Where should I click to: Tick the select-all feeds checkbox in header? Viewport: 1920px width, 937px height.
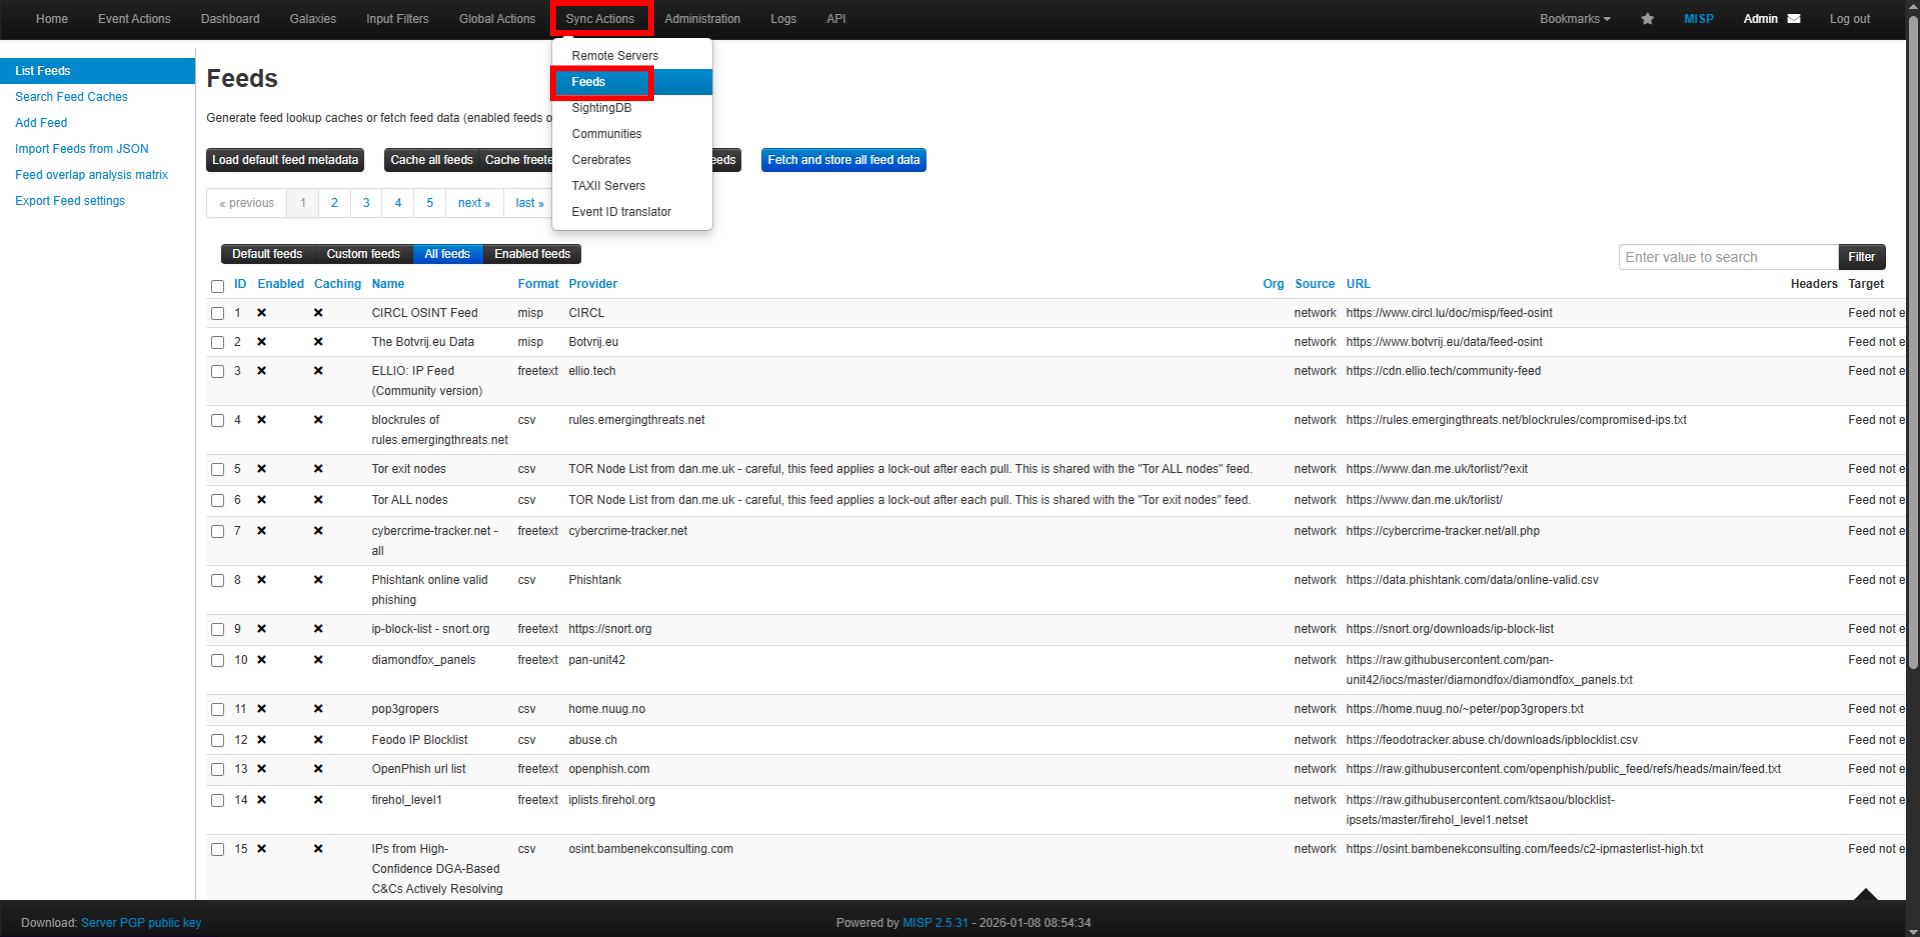point(217,286)
